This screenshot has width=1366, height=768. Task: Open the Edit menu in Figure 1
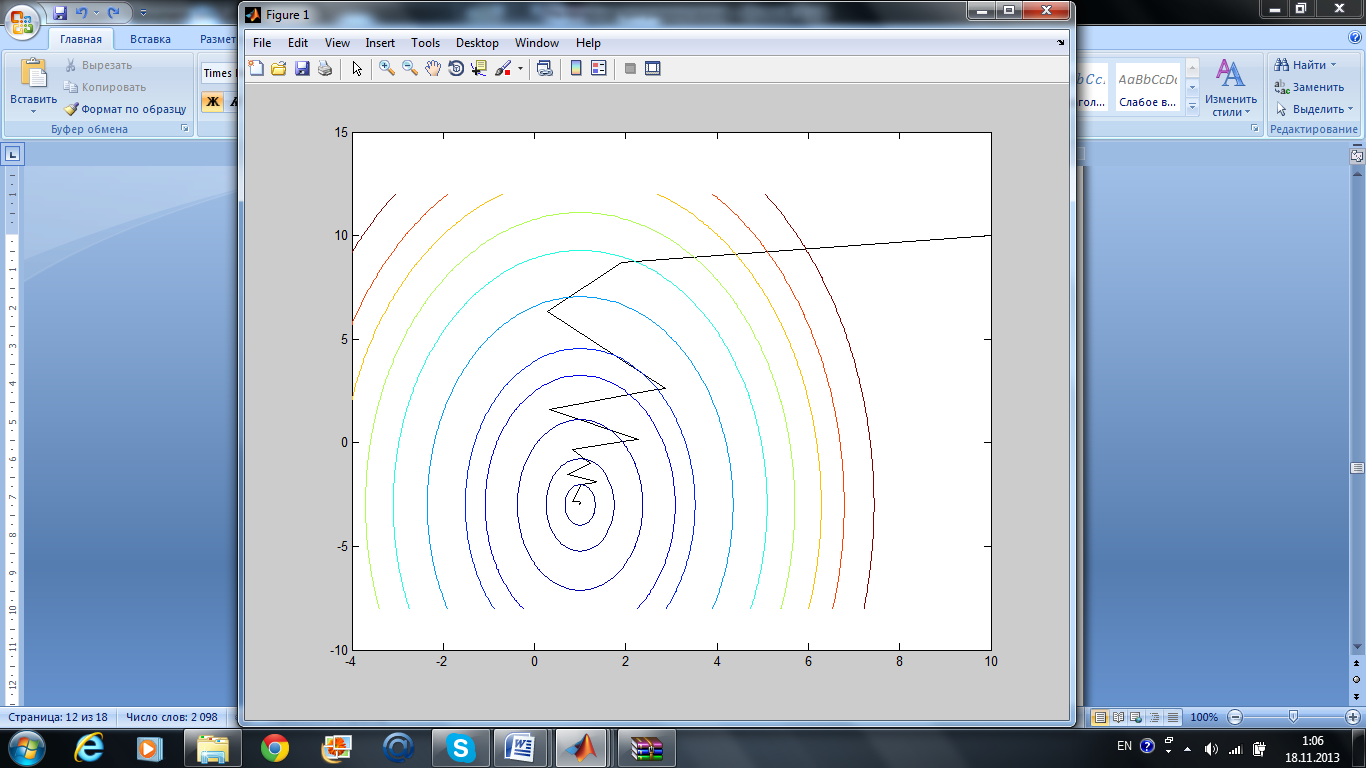coord(298,43)
